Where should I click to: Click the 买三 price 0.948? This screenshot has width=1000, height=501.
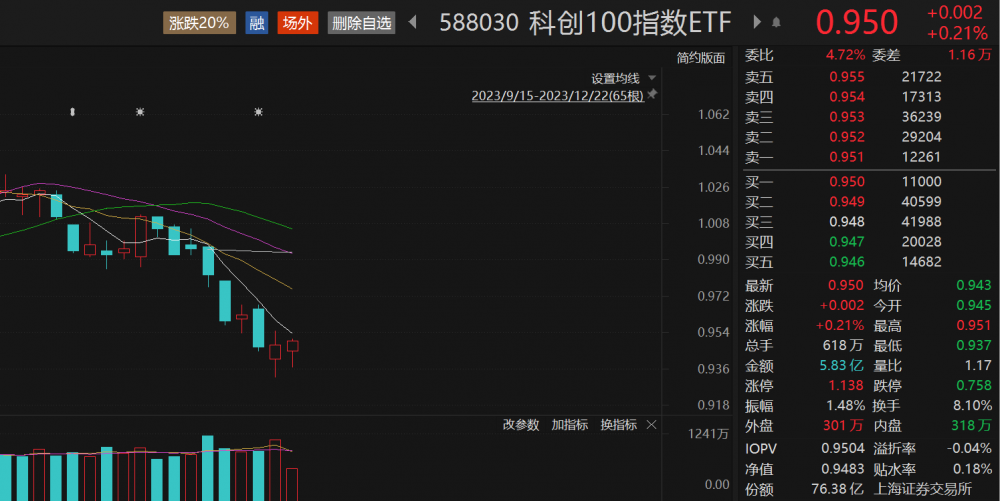[x=846, y=222]
